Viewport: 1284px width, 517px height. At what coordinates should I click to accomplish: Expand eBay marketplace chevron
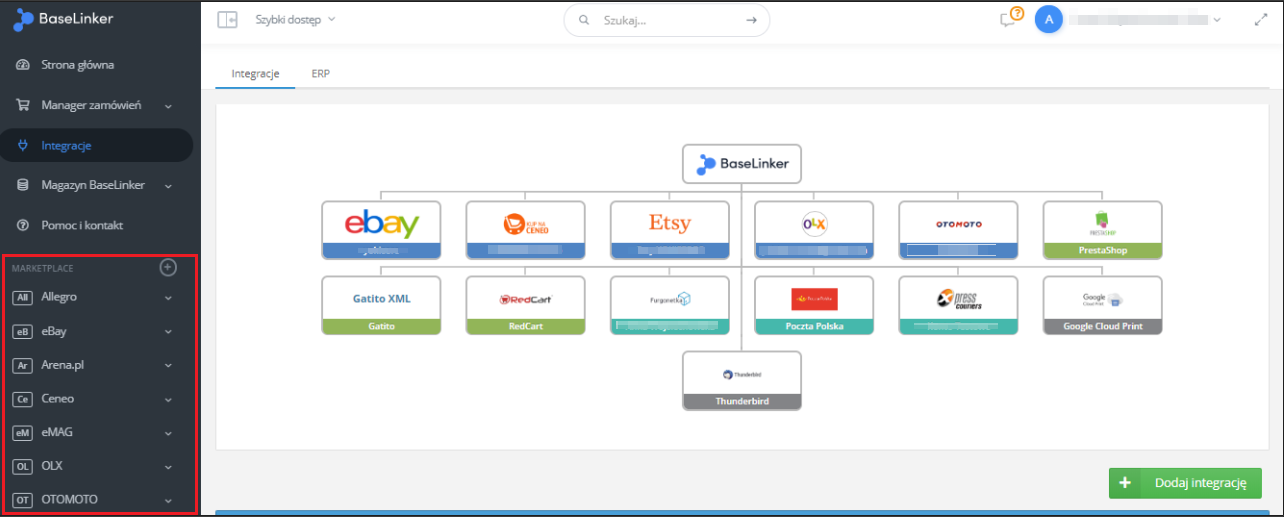[x=168, y=332]
